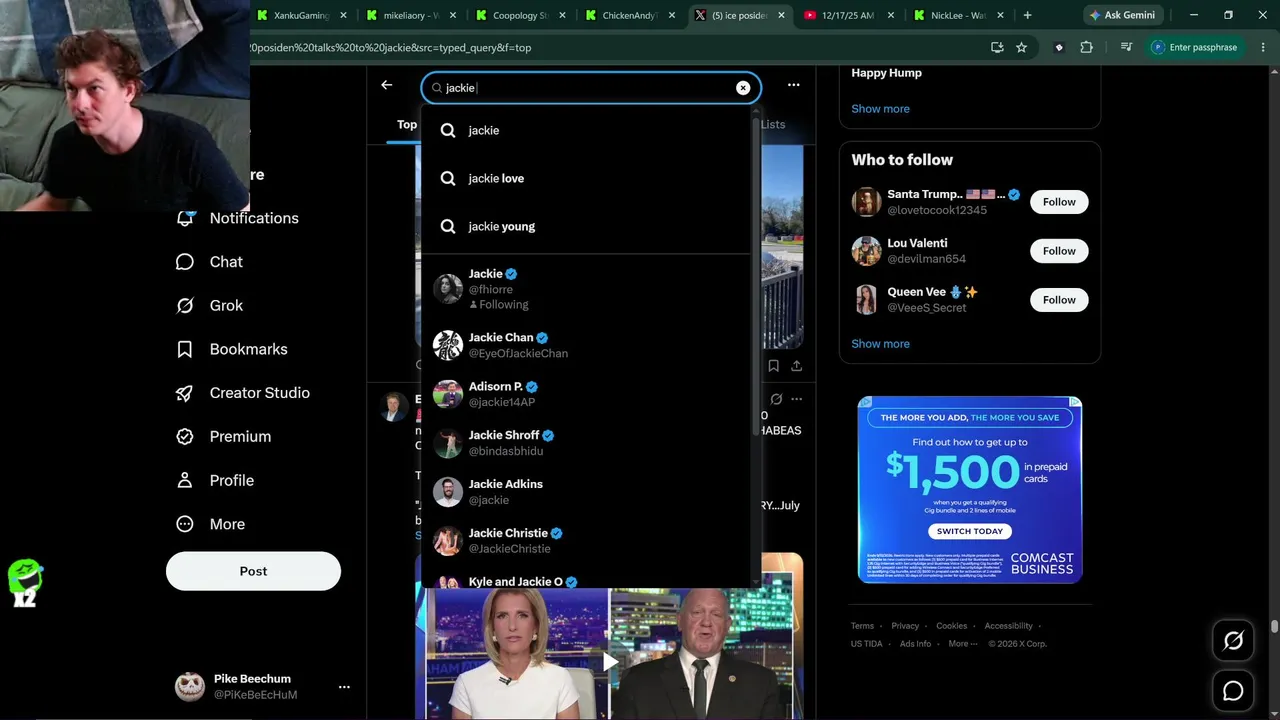Viewport: 1280px width, 720px height.
Task: Switch to the Lists search tab
Action: [773, 125]
